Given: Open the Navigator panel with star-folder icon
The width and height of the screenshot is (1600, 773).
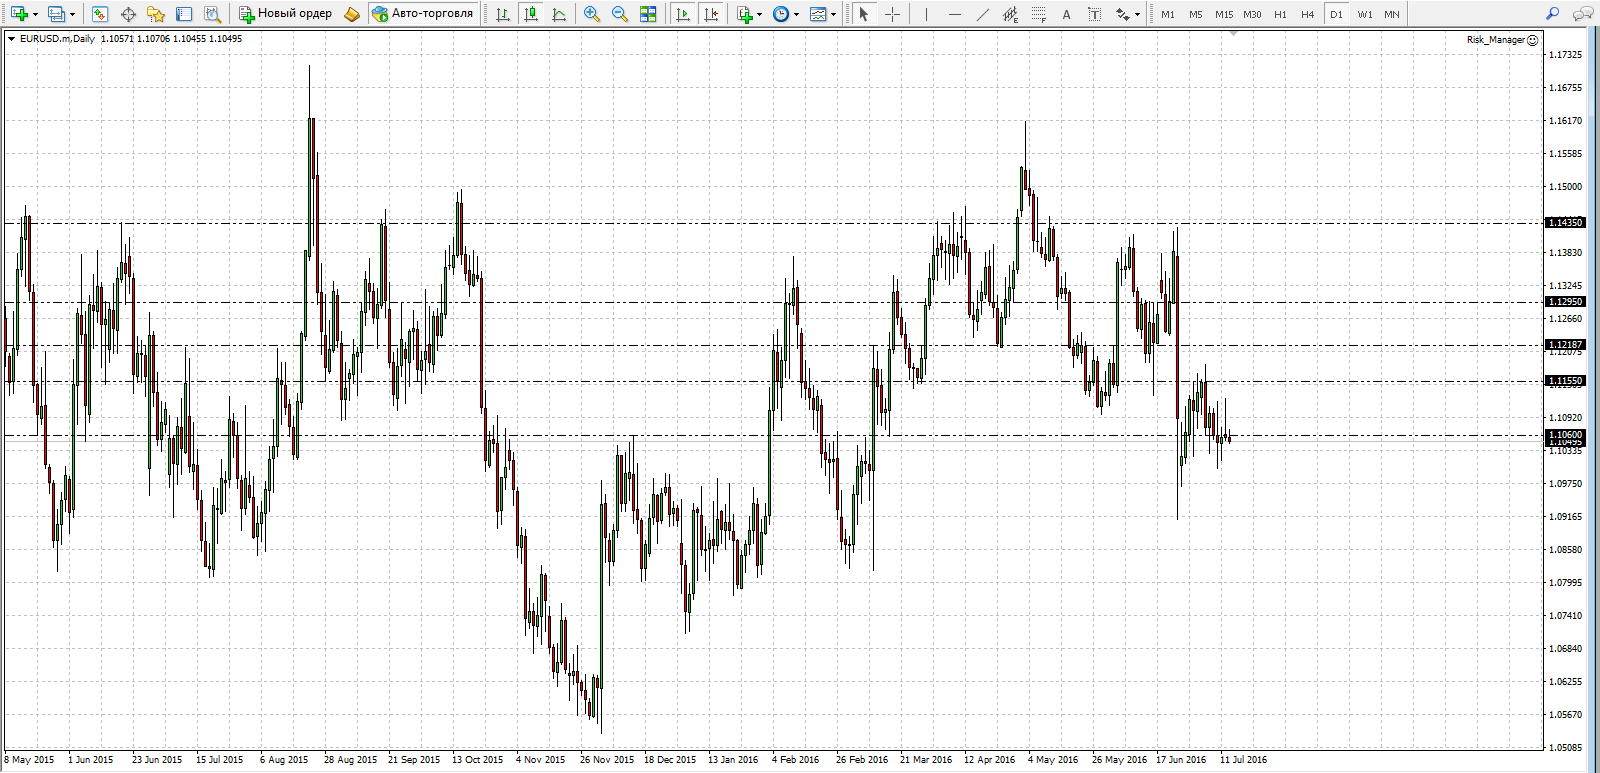Looking at the screenshot, I should click(156, 14).
